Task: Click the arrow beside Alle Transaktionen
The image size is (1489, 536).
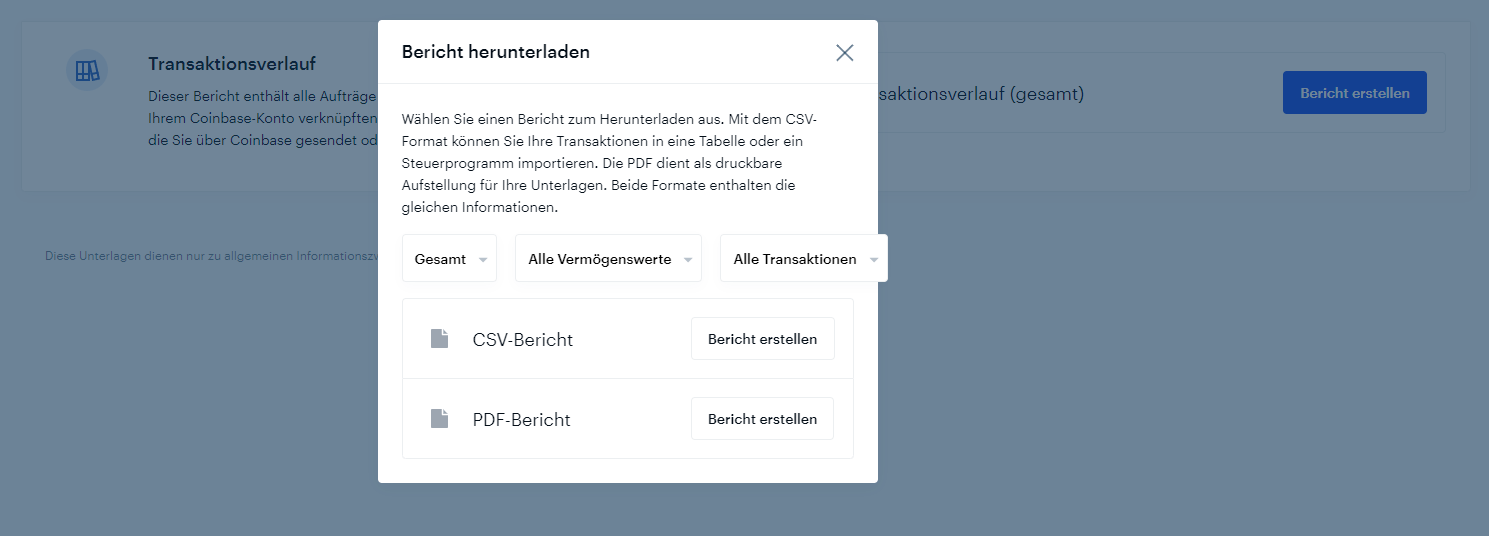Action: (x=874, y=260)
